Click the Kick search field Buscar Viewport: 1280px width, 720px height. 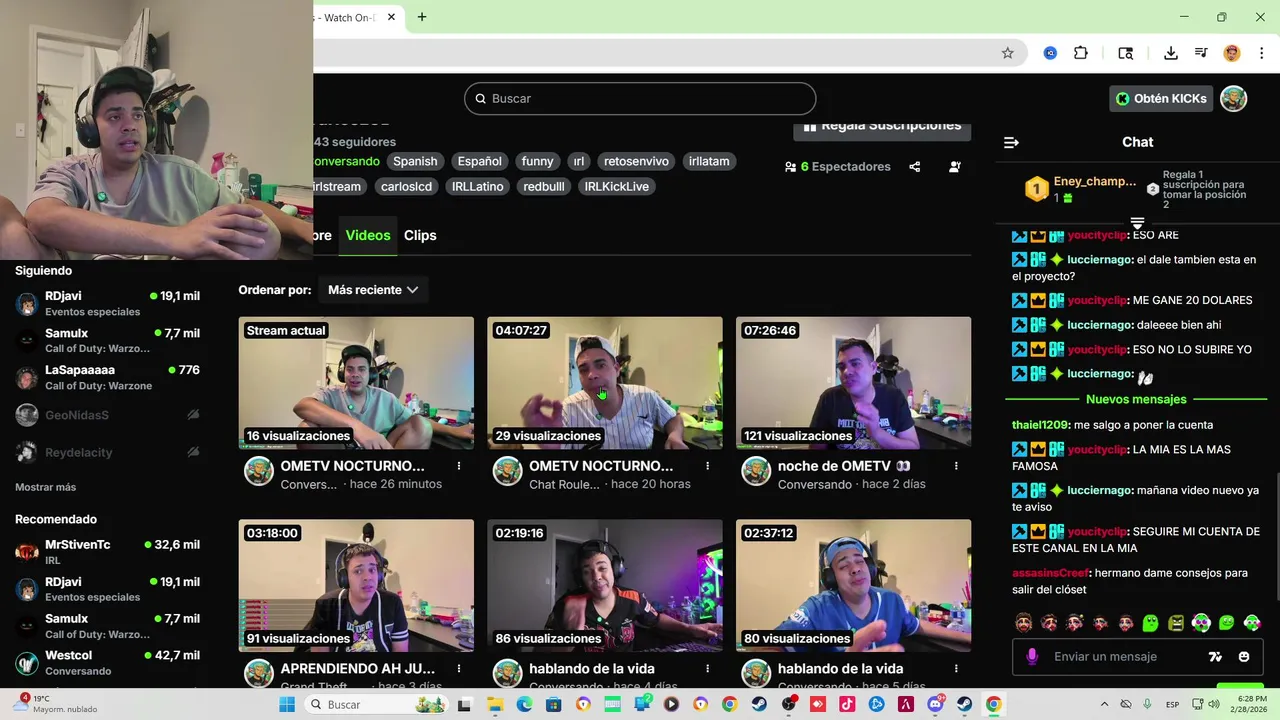[640, 98]
